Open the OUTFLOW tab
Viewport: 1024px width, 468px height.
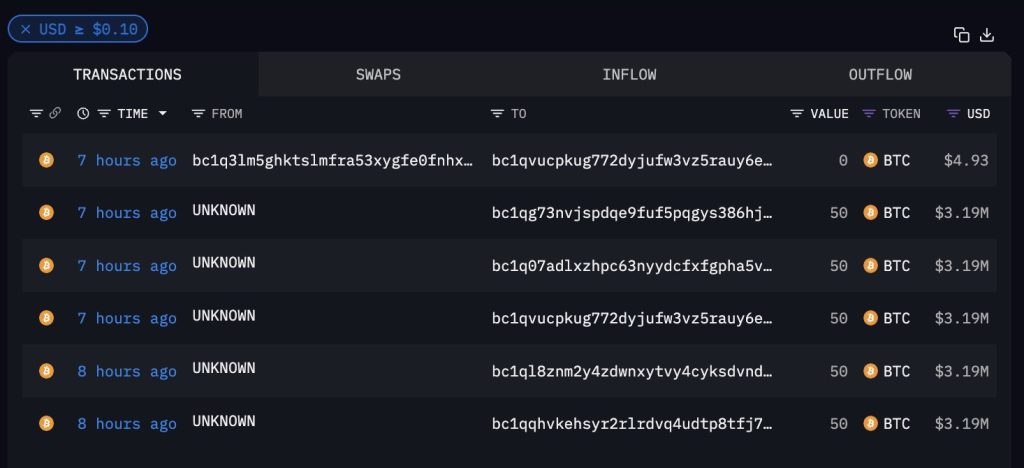(880, 74)
